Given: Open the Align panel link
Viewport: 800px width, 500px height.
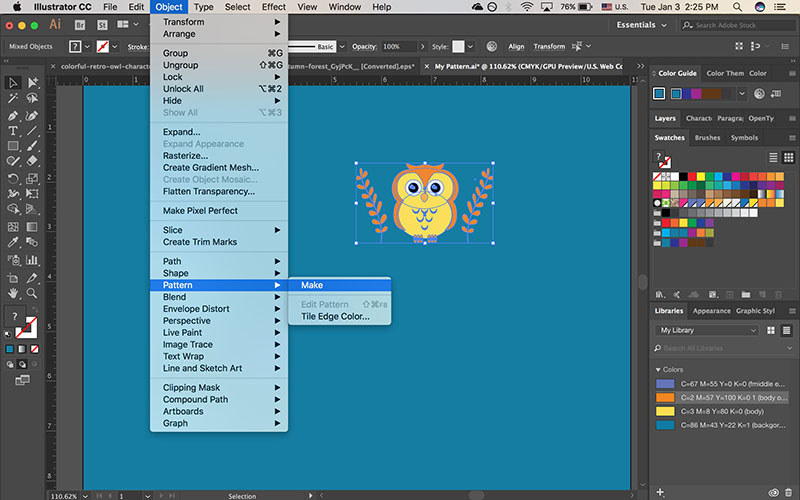Looking at the screenshot, I should (516, 46).
